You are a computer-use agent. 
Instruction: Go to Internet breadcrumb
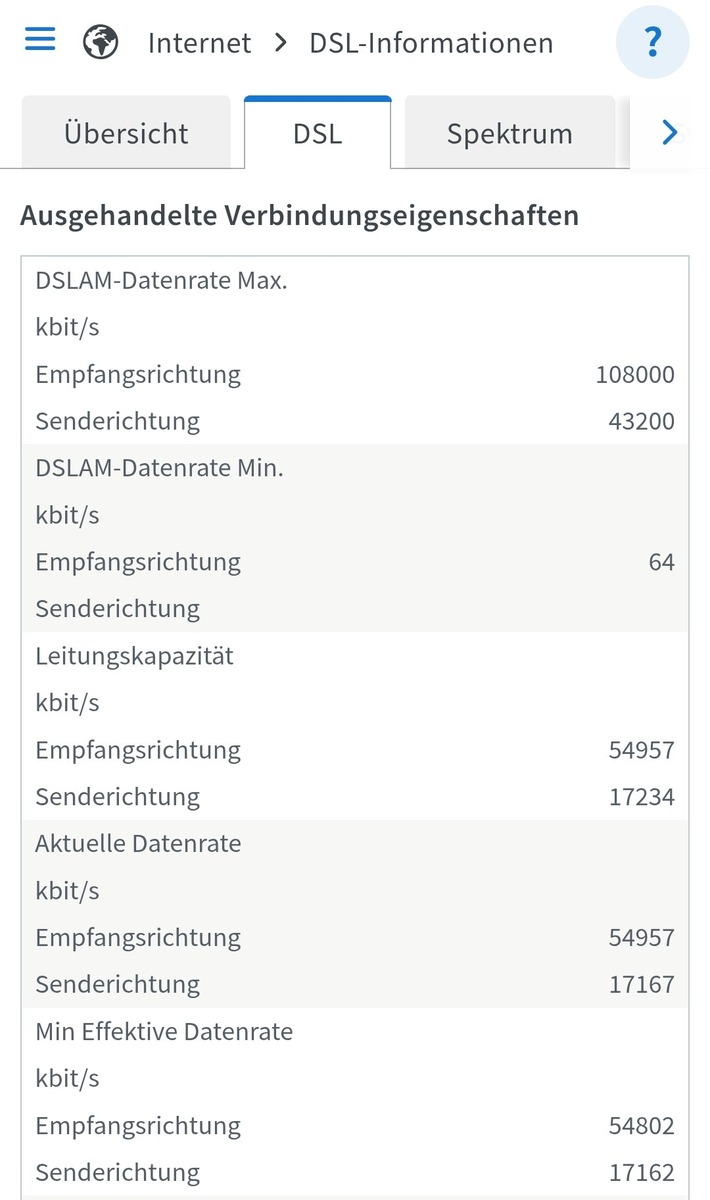[x=200, y=43]
